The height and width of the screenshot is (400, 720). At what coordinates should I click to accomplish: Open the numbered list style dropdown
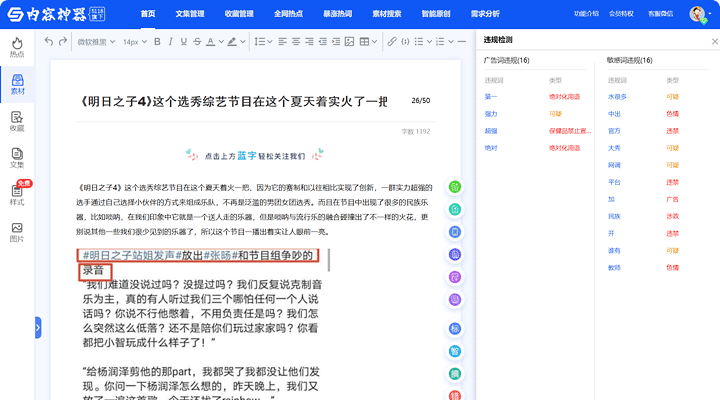451,42
